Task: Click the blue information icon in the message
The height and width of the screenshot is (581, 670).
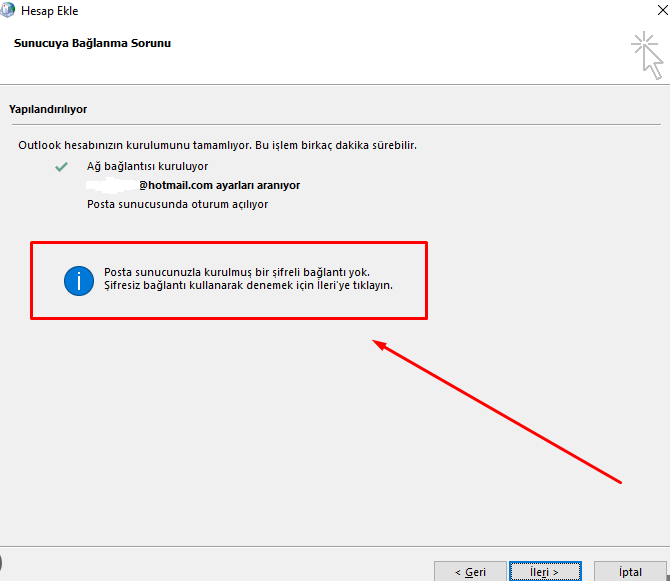Action: [78, 279]
